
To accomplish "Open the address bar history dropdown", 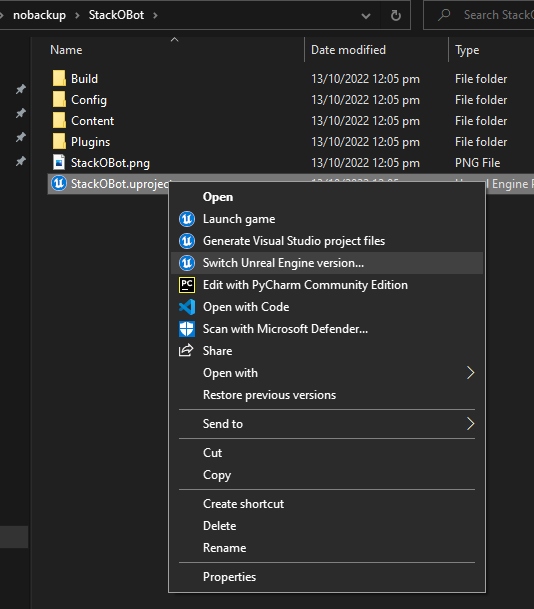I will coord(365,16).
